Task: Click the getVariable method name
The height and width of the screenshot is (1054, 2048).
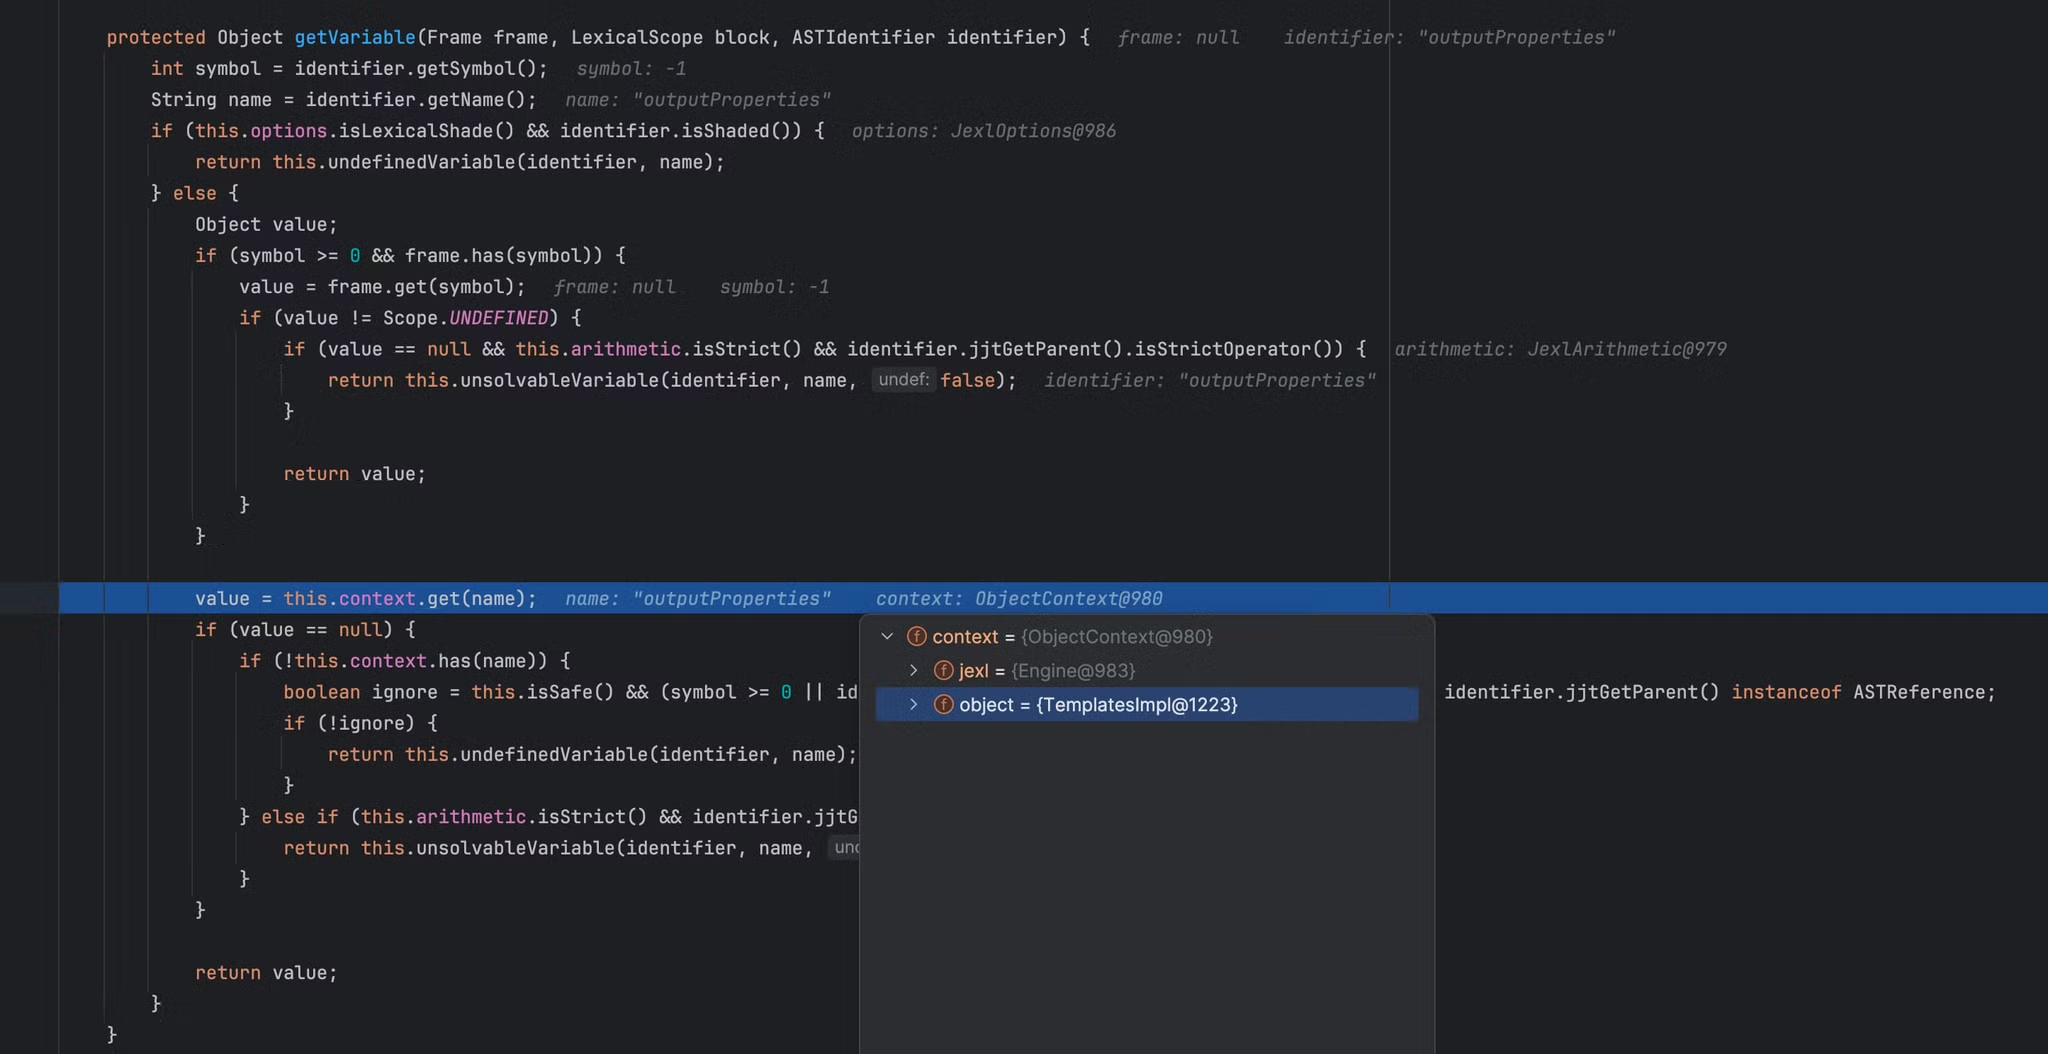Action: (354, 37)
